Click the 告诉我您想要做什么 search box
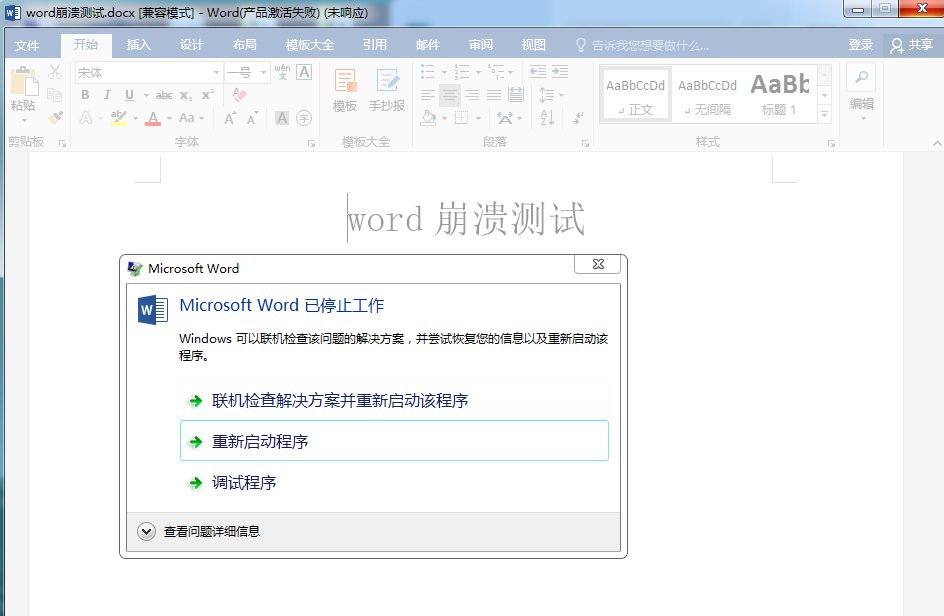The width and height of the screenshot is (944, 616). tap(642, 45)
